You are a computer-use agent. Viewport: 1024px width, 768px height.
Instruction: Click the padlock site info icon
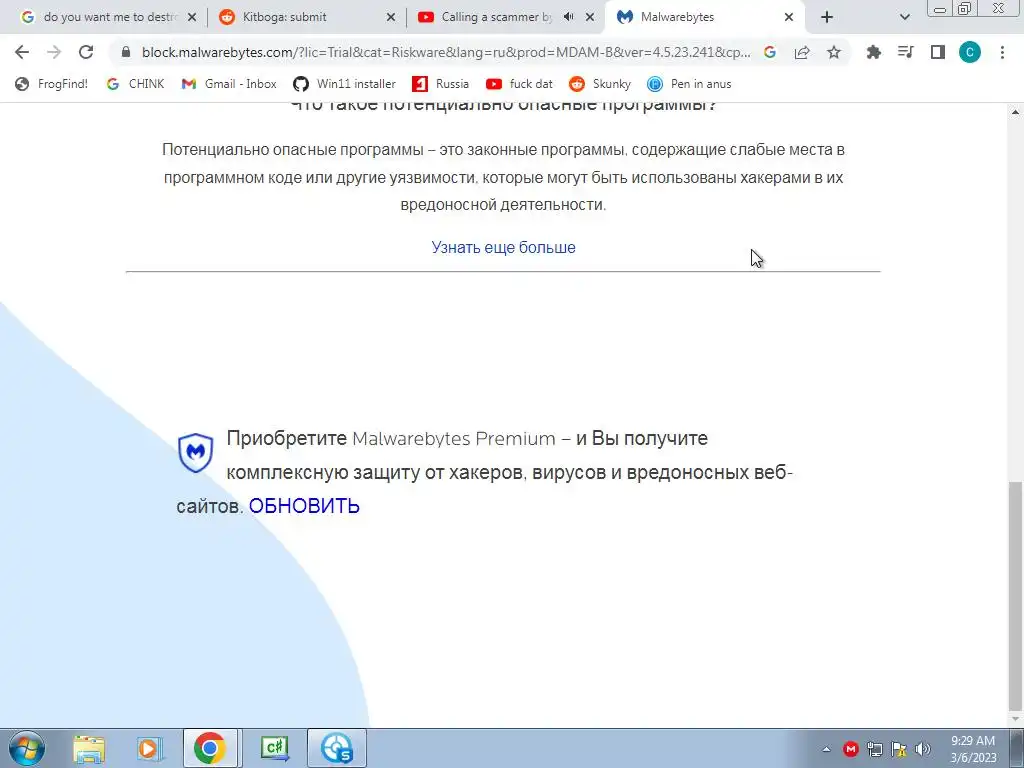pos(126,52)
